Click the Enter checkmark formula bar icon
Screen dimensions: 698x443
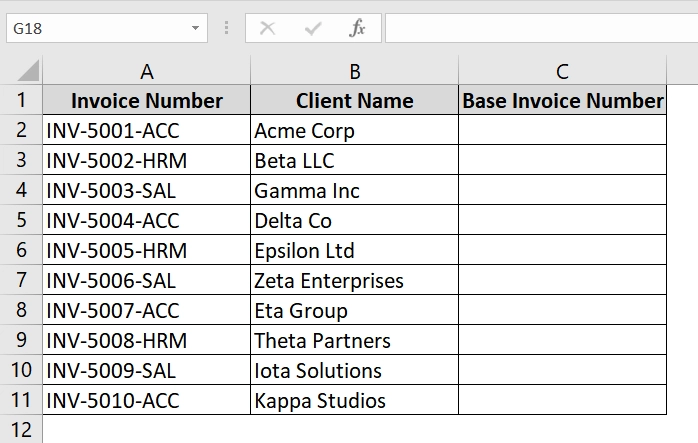point(313,28)
